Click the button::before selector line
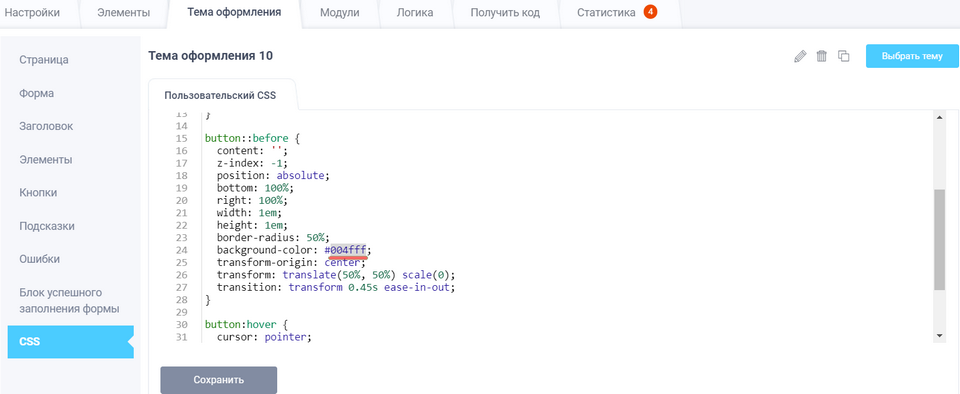Screen dimensions: 960x394 tap(252, 138)
